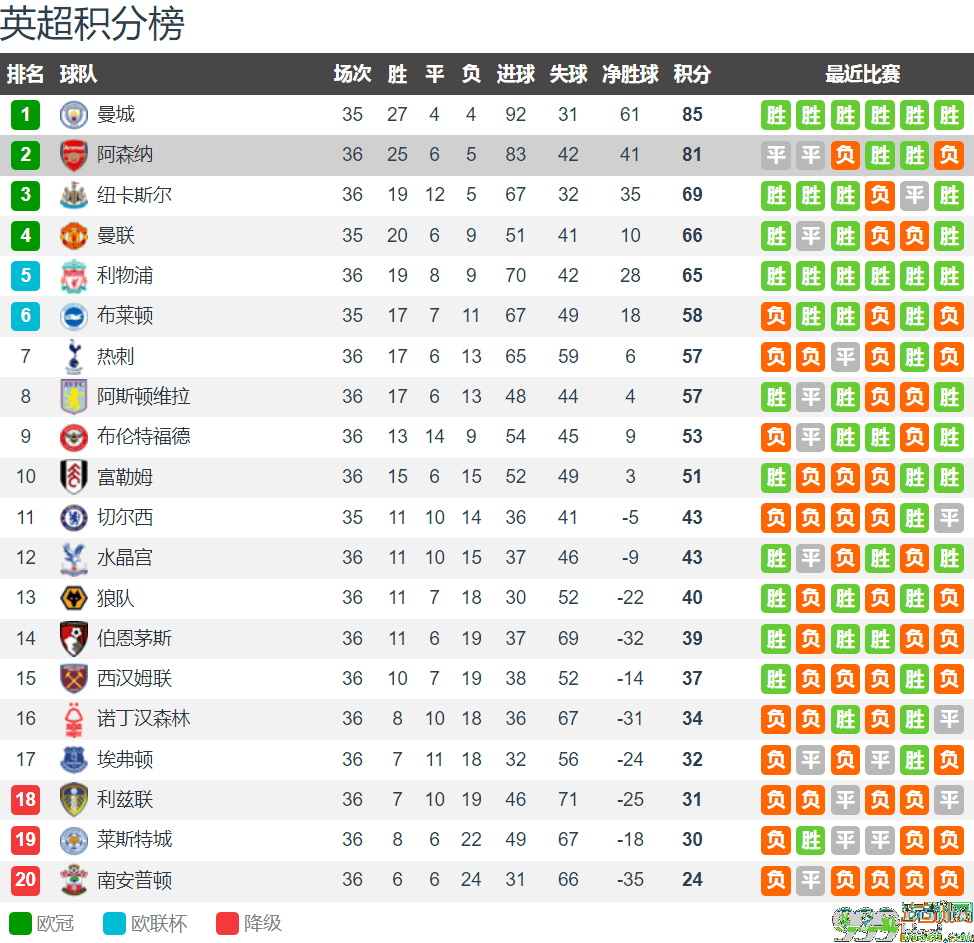
Task: Click red 降级 legend color swatch
Action: (x=227, y=923)
